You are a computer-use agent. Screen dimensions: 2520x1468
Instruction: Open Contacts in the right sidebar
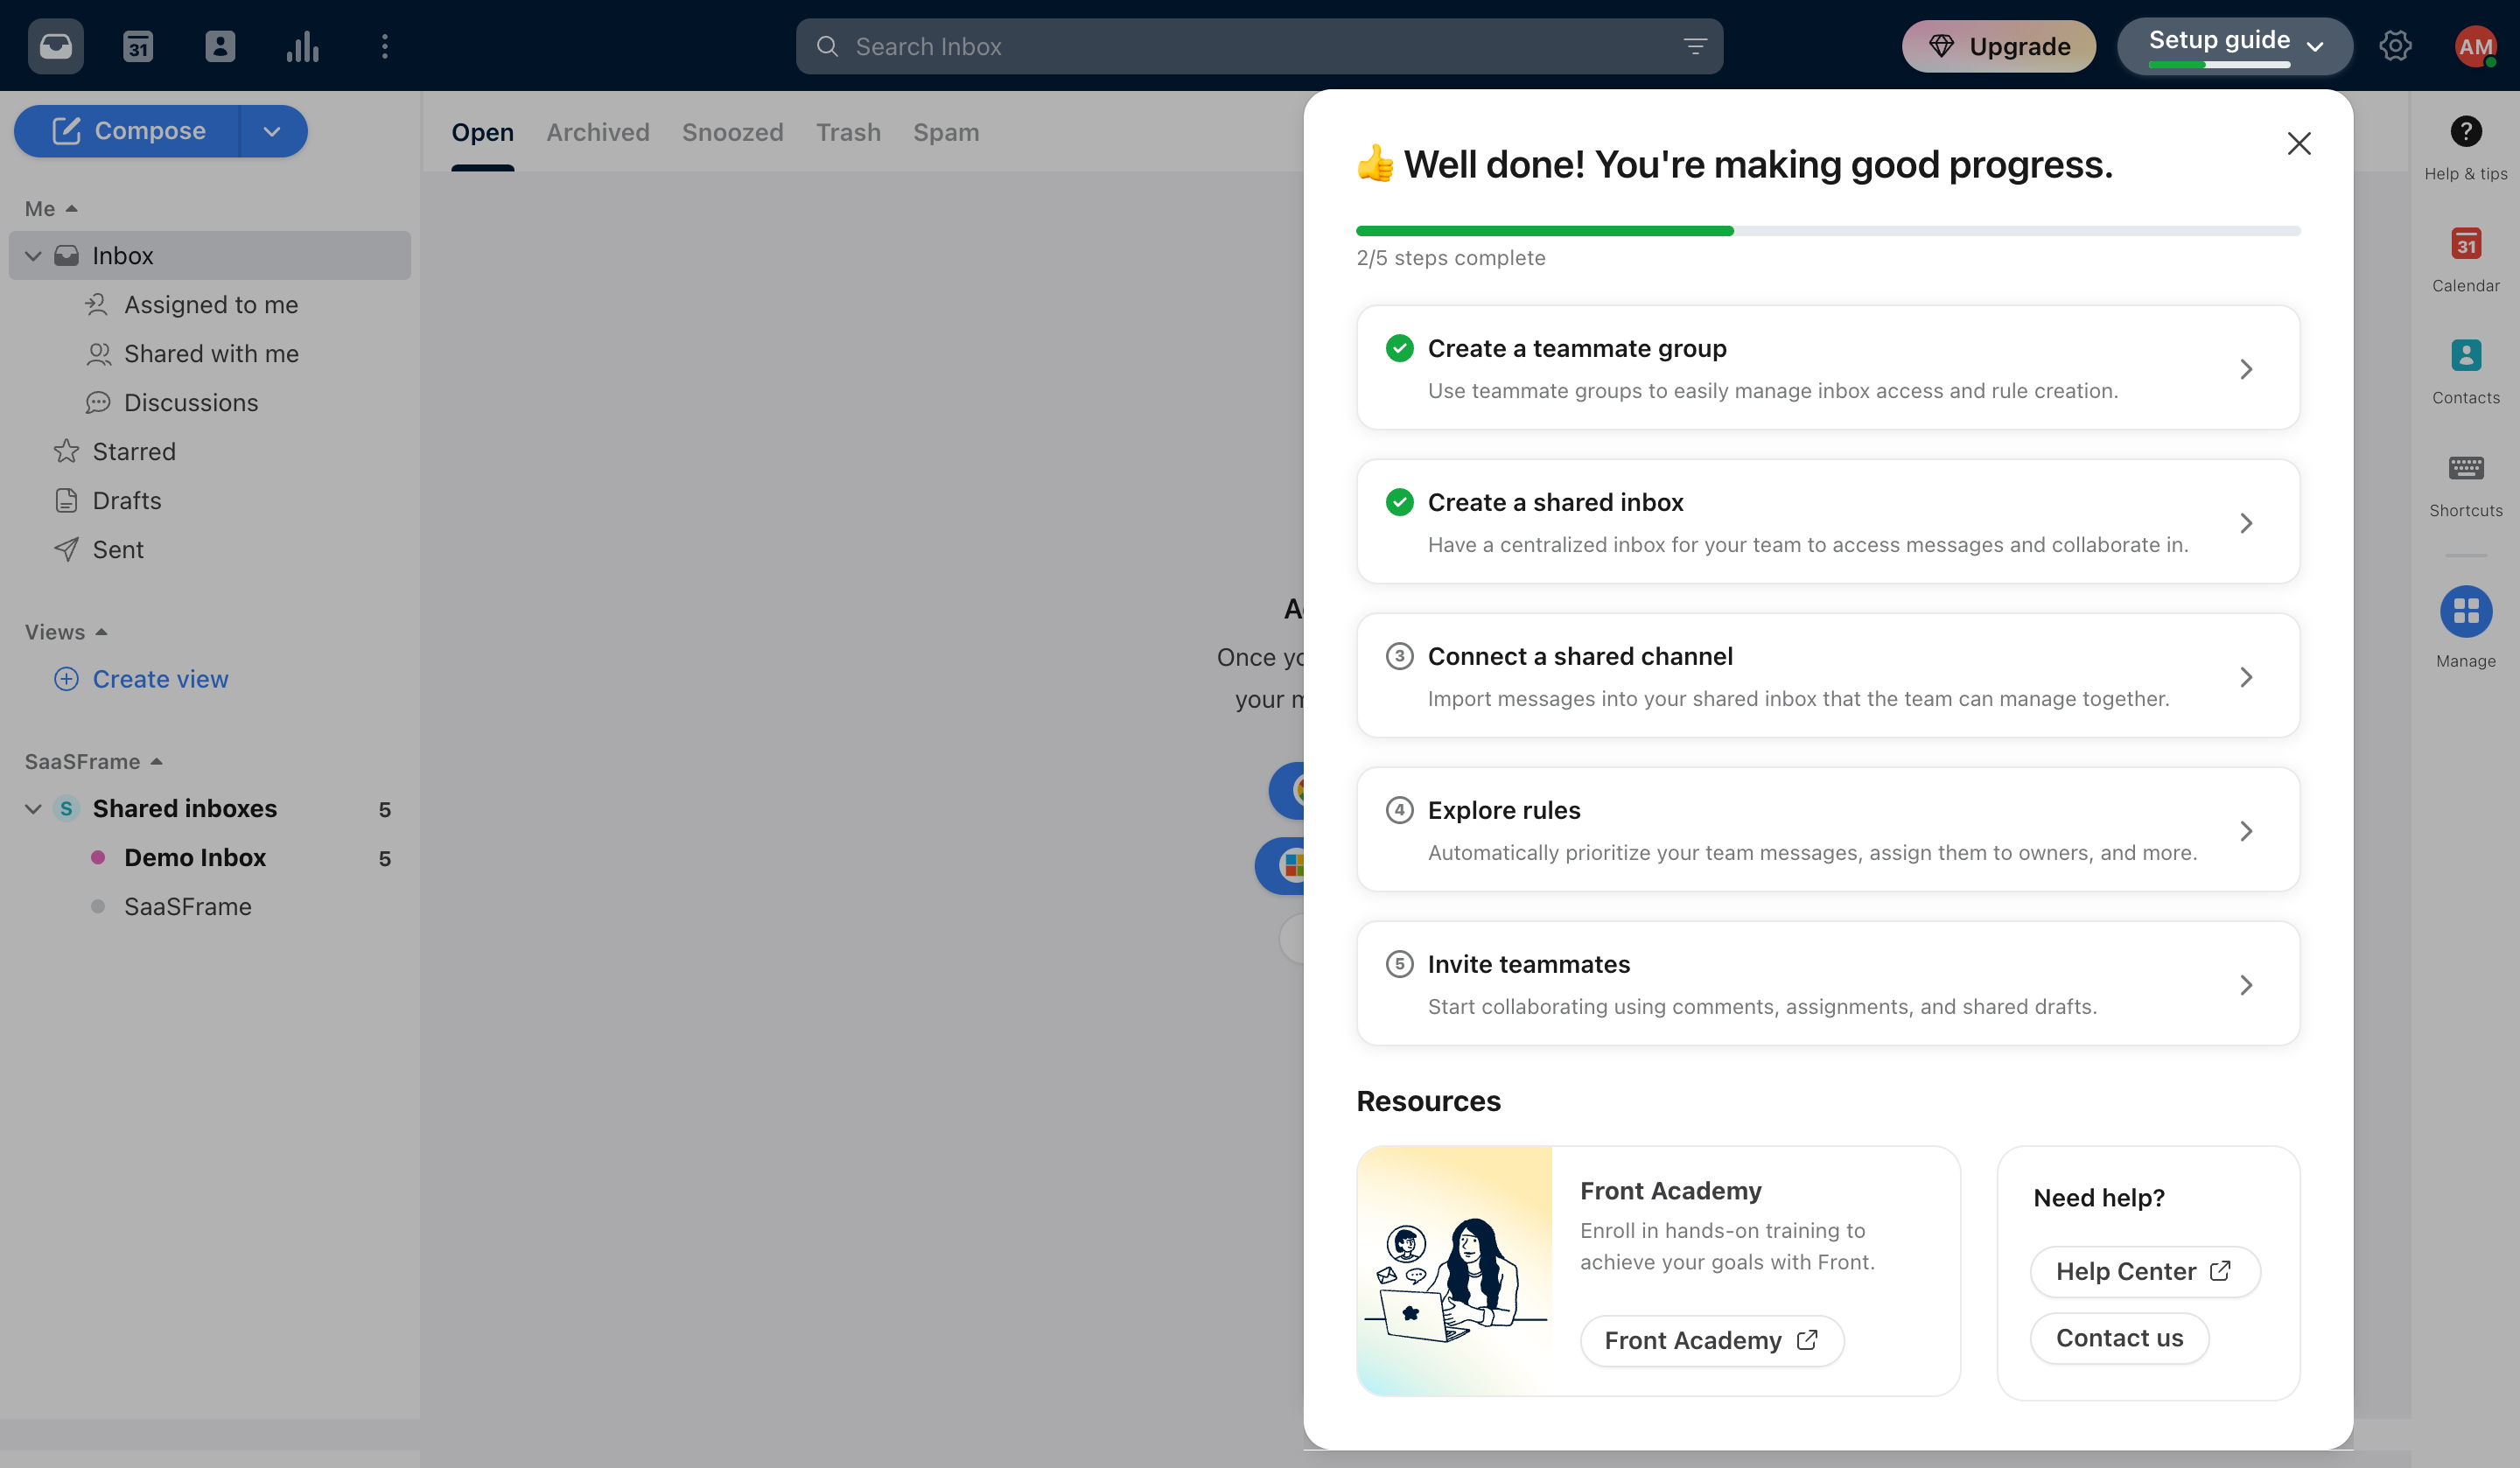coord(2466,372)
